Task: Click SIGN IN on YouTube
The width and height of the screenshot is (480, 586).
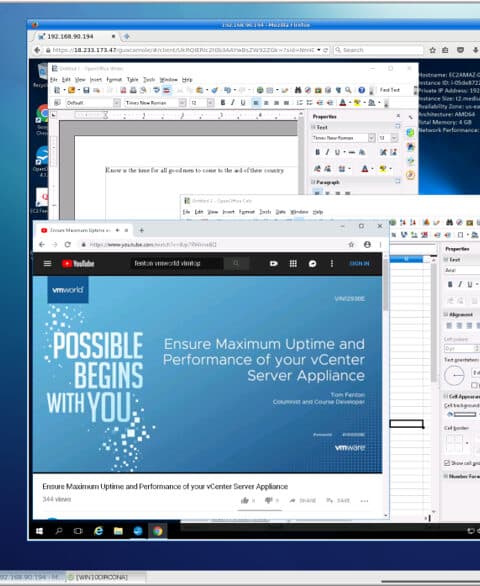Action: pos(359,263)
